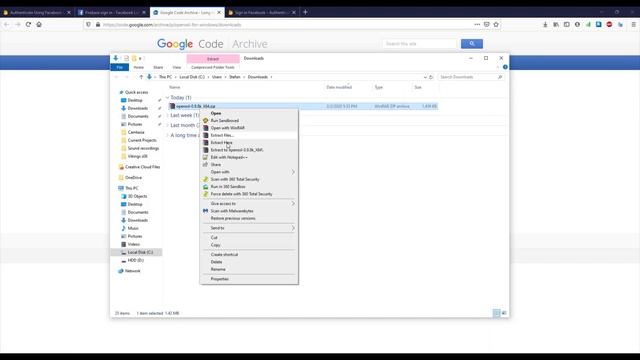Click the Explorer help icon
The height and width of the screenshot is (360, 640).
(505, 67)
